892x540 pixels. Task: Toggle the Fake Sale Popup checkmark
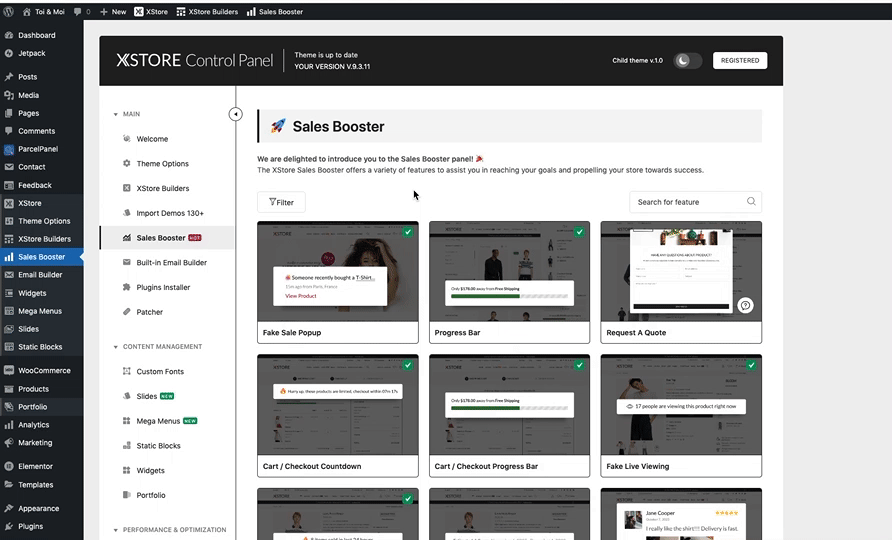point(408,232)
